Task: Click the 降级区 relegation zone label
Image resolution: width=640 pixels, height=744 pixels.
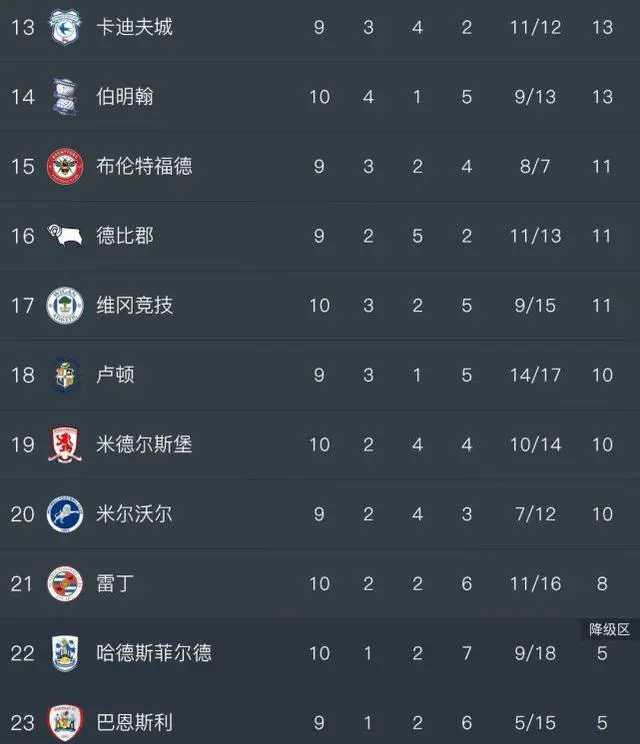Action: pos(610,630)
